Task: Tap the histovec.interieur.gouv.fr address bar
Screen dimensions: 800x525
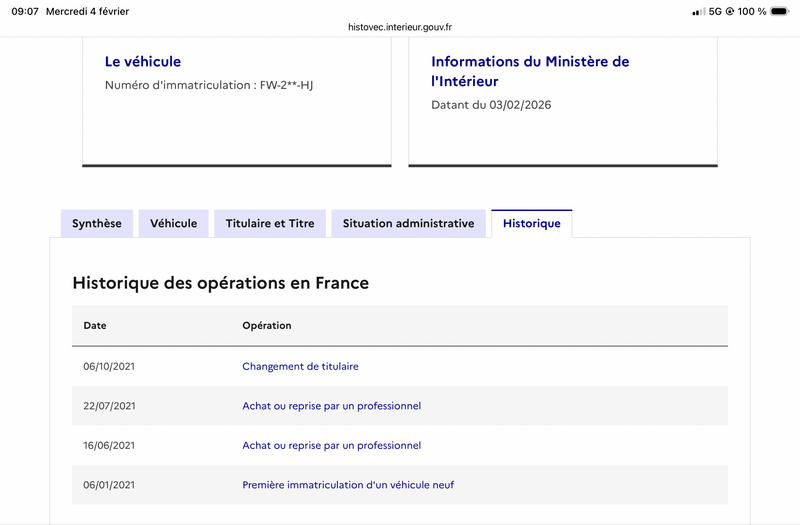Action: [x=400, y=28]
